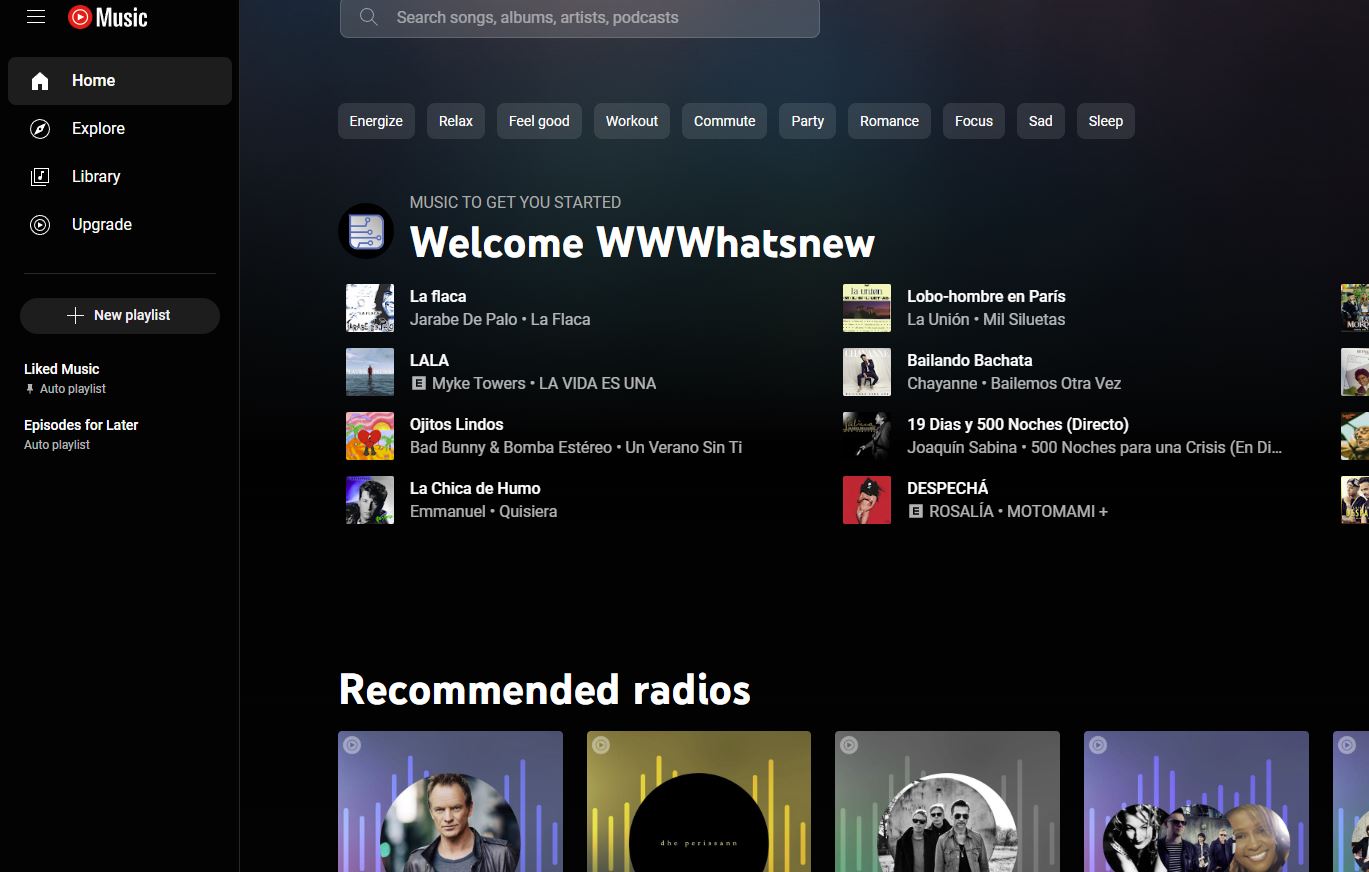
Task: Open the Library section
Action: [120, 177]
